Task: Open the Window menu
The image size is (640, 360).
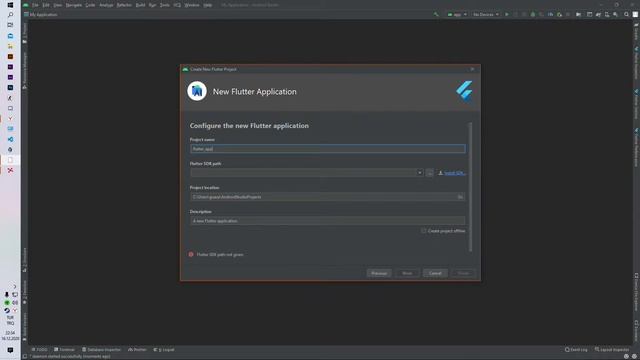Action: tap(192, 5)
